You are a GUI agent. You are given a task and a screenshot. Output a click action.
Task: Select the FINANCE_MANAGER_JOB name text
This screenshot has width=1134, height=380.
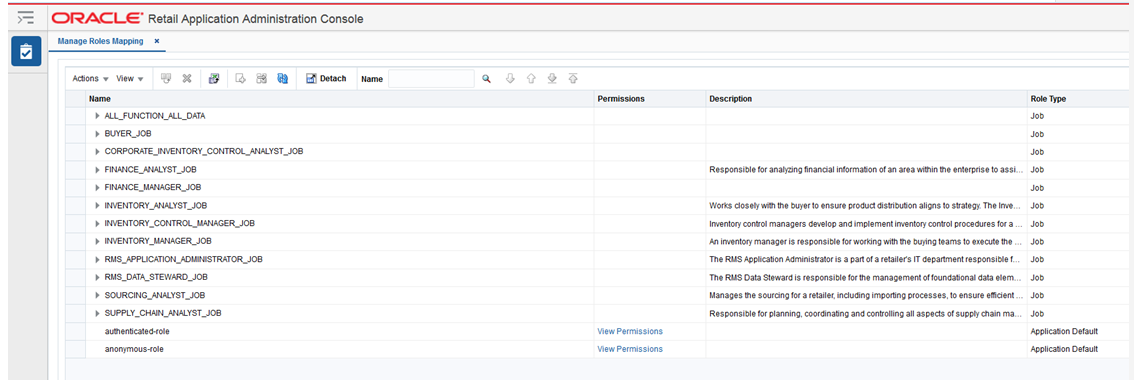(x=153, y=187)
